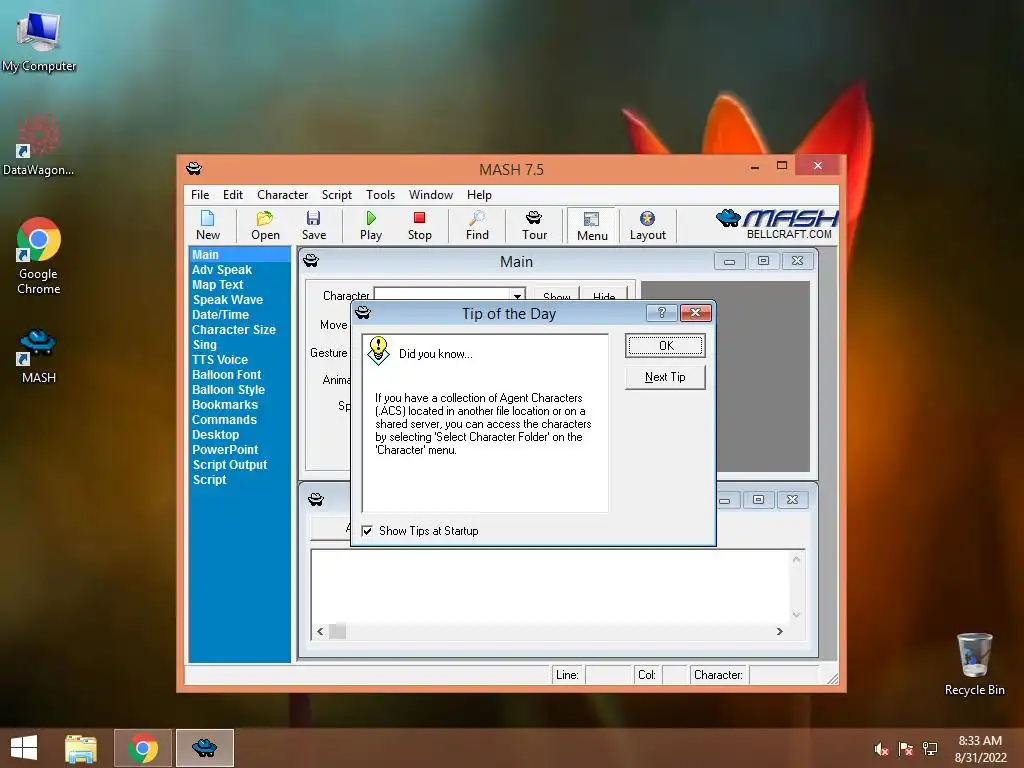Click the Hide button in Main window
The width and height of the screenshot is (1024, 768).
click(x=604, y=295)
